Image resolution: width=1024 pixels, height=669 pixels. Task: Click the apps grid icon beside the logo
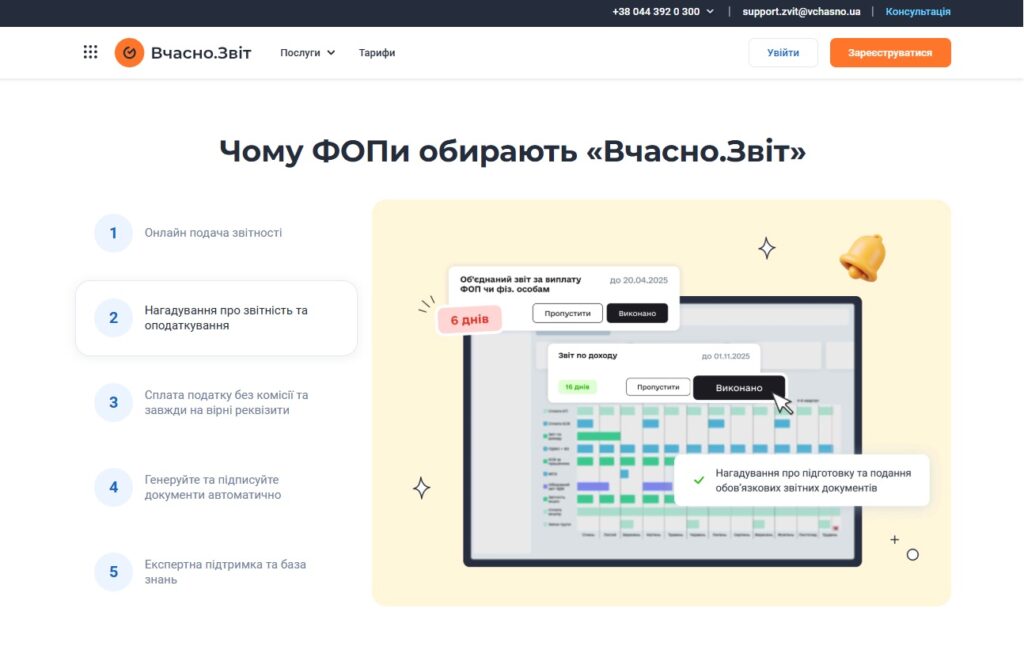pos(90,51)
